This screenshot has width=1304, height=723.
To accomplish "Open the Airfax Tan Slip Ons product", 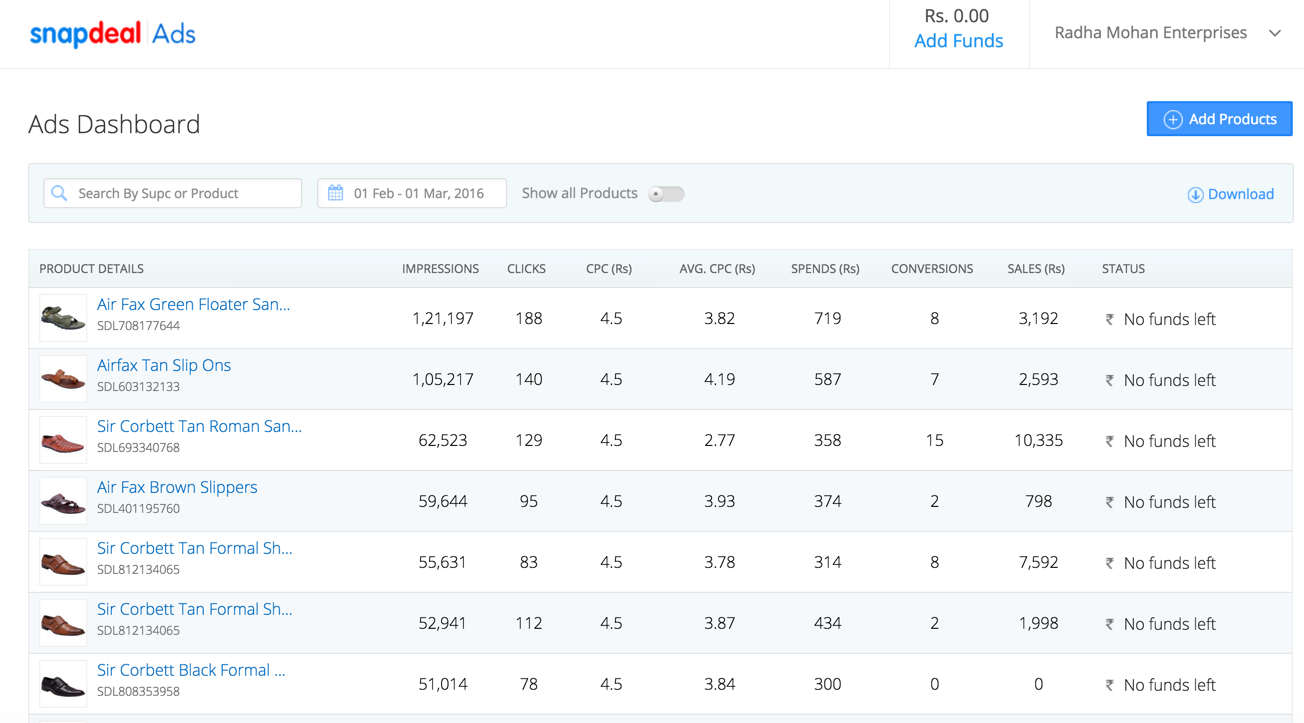I will coord(164,365).
